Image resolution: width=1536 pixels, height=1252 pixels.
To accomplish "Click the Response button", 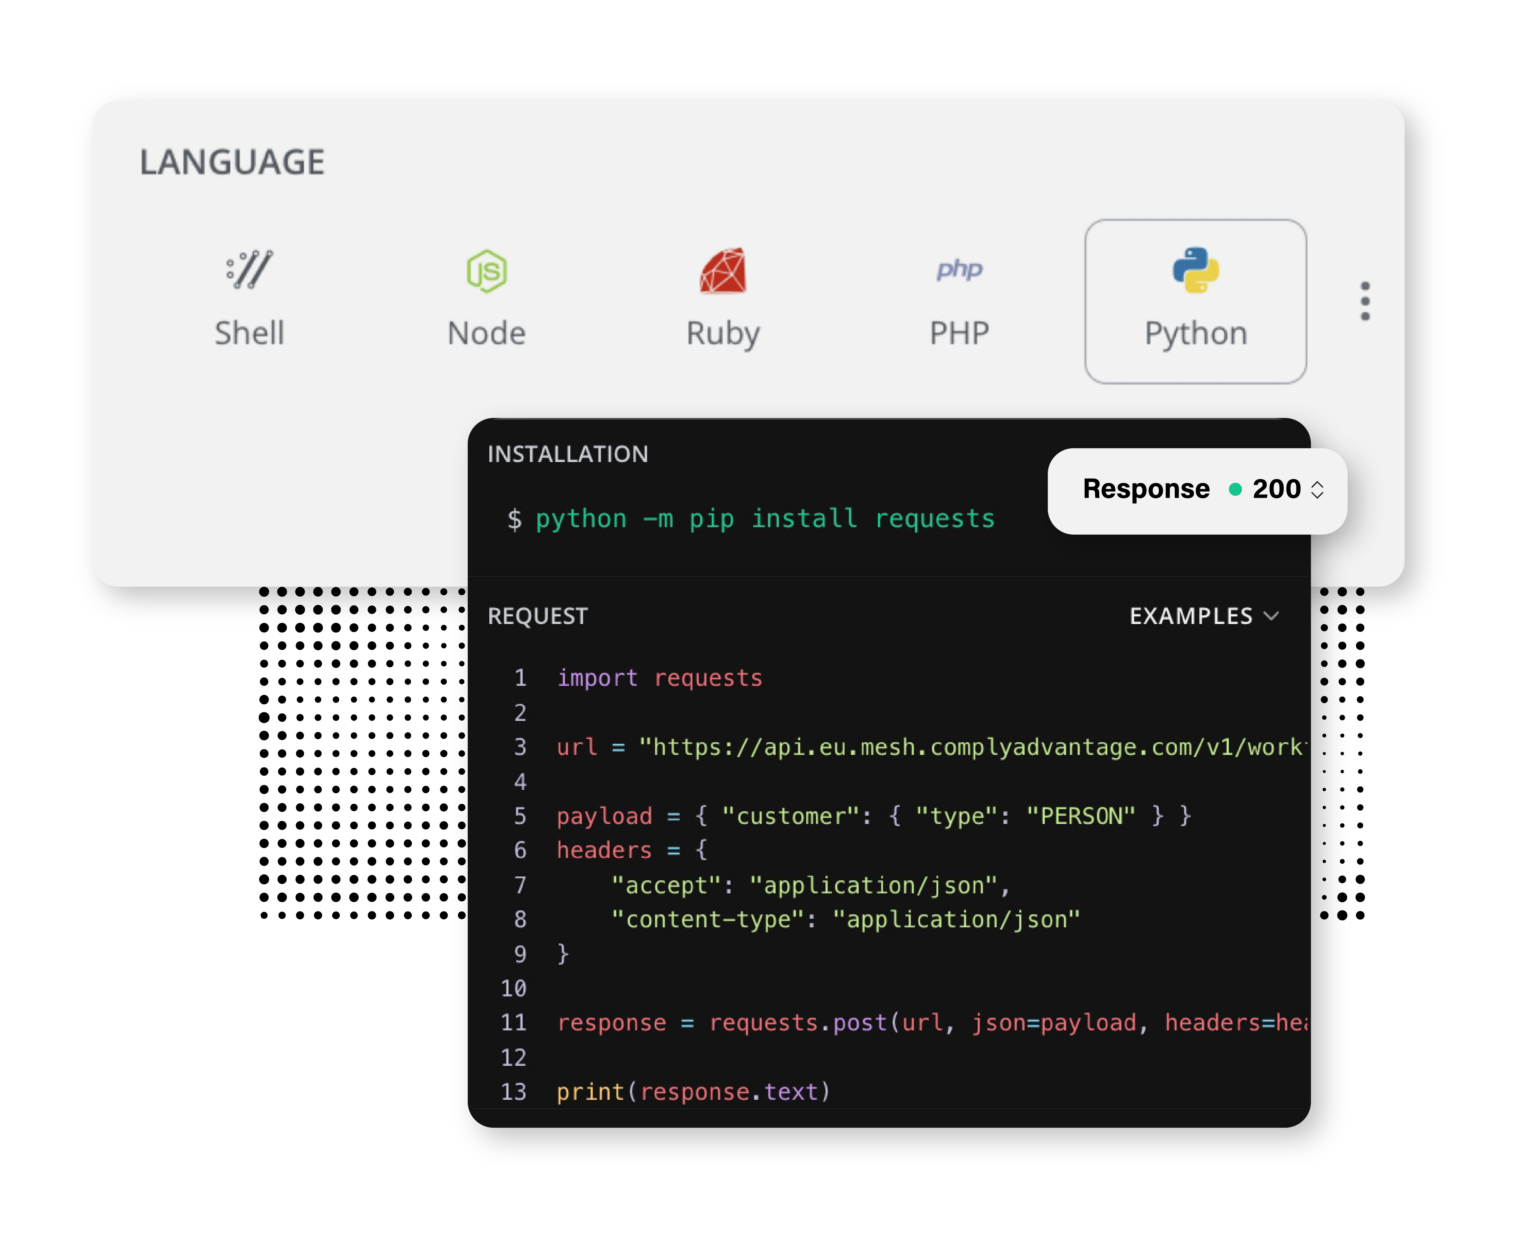I will pyautogui.click(x=1146, y=490).
